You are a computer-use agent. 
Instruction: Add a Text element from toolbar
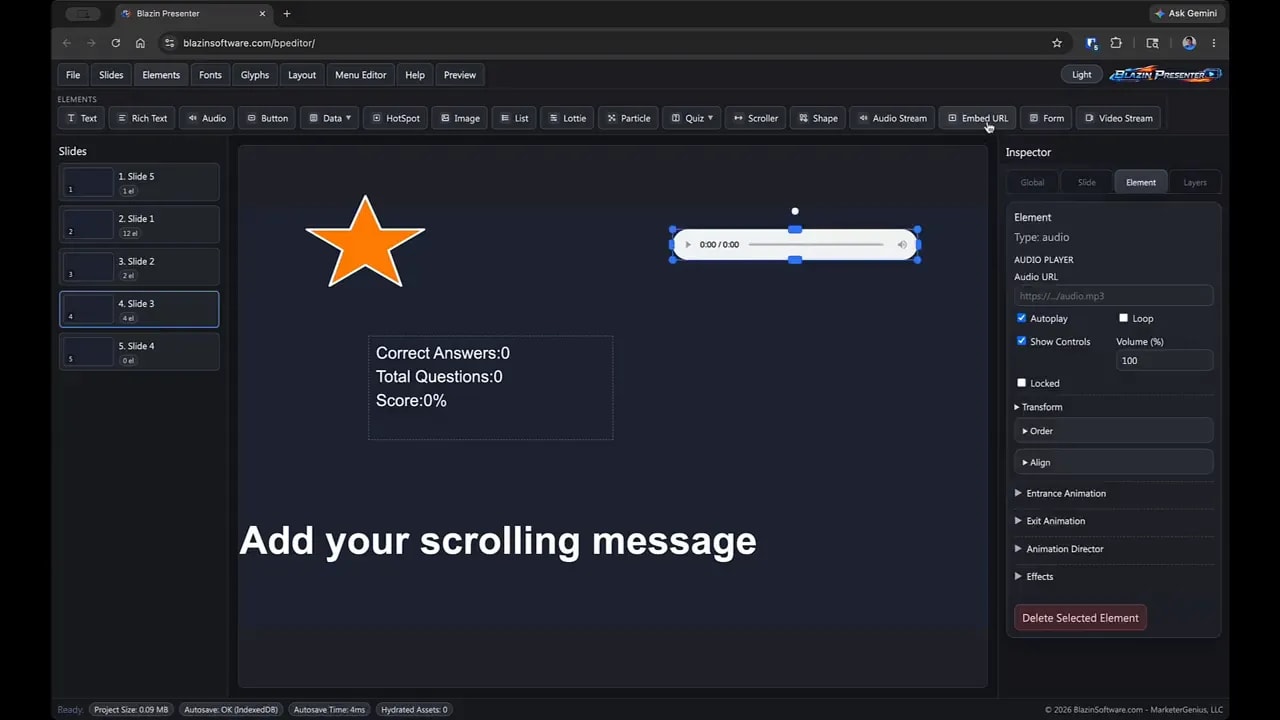click(81, 118)
